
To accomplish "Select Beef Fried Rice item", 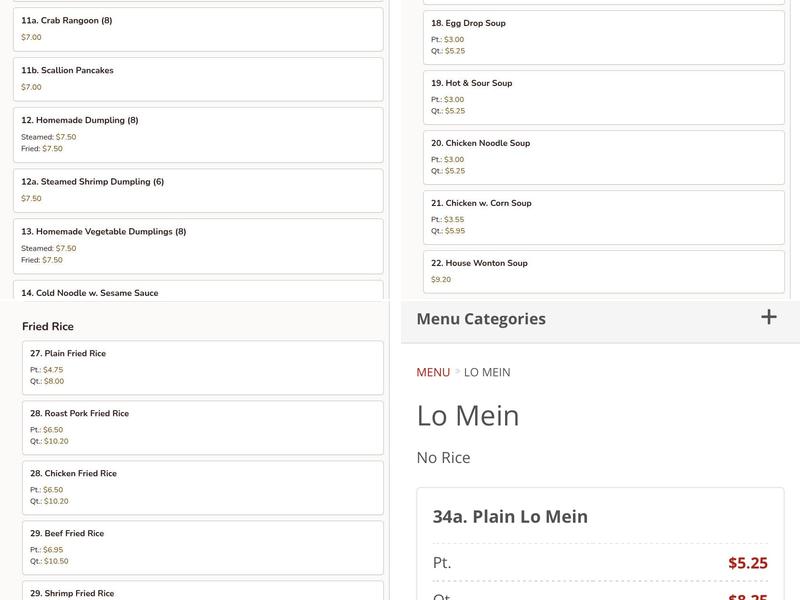I will pos(202,546).
